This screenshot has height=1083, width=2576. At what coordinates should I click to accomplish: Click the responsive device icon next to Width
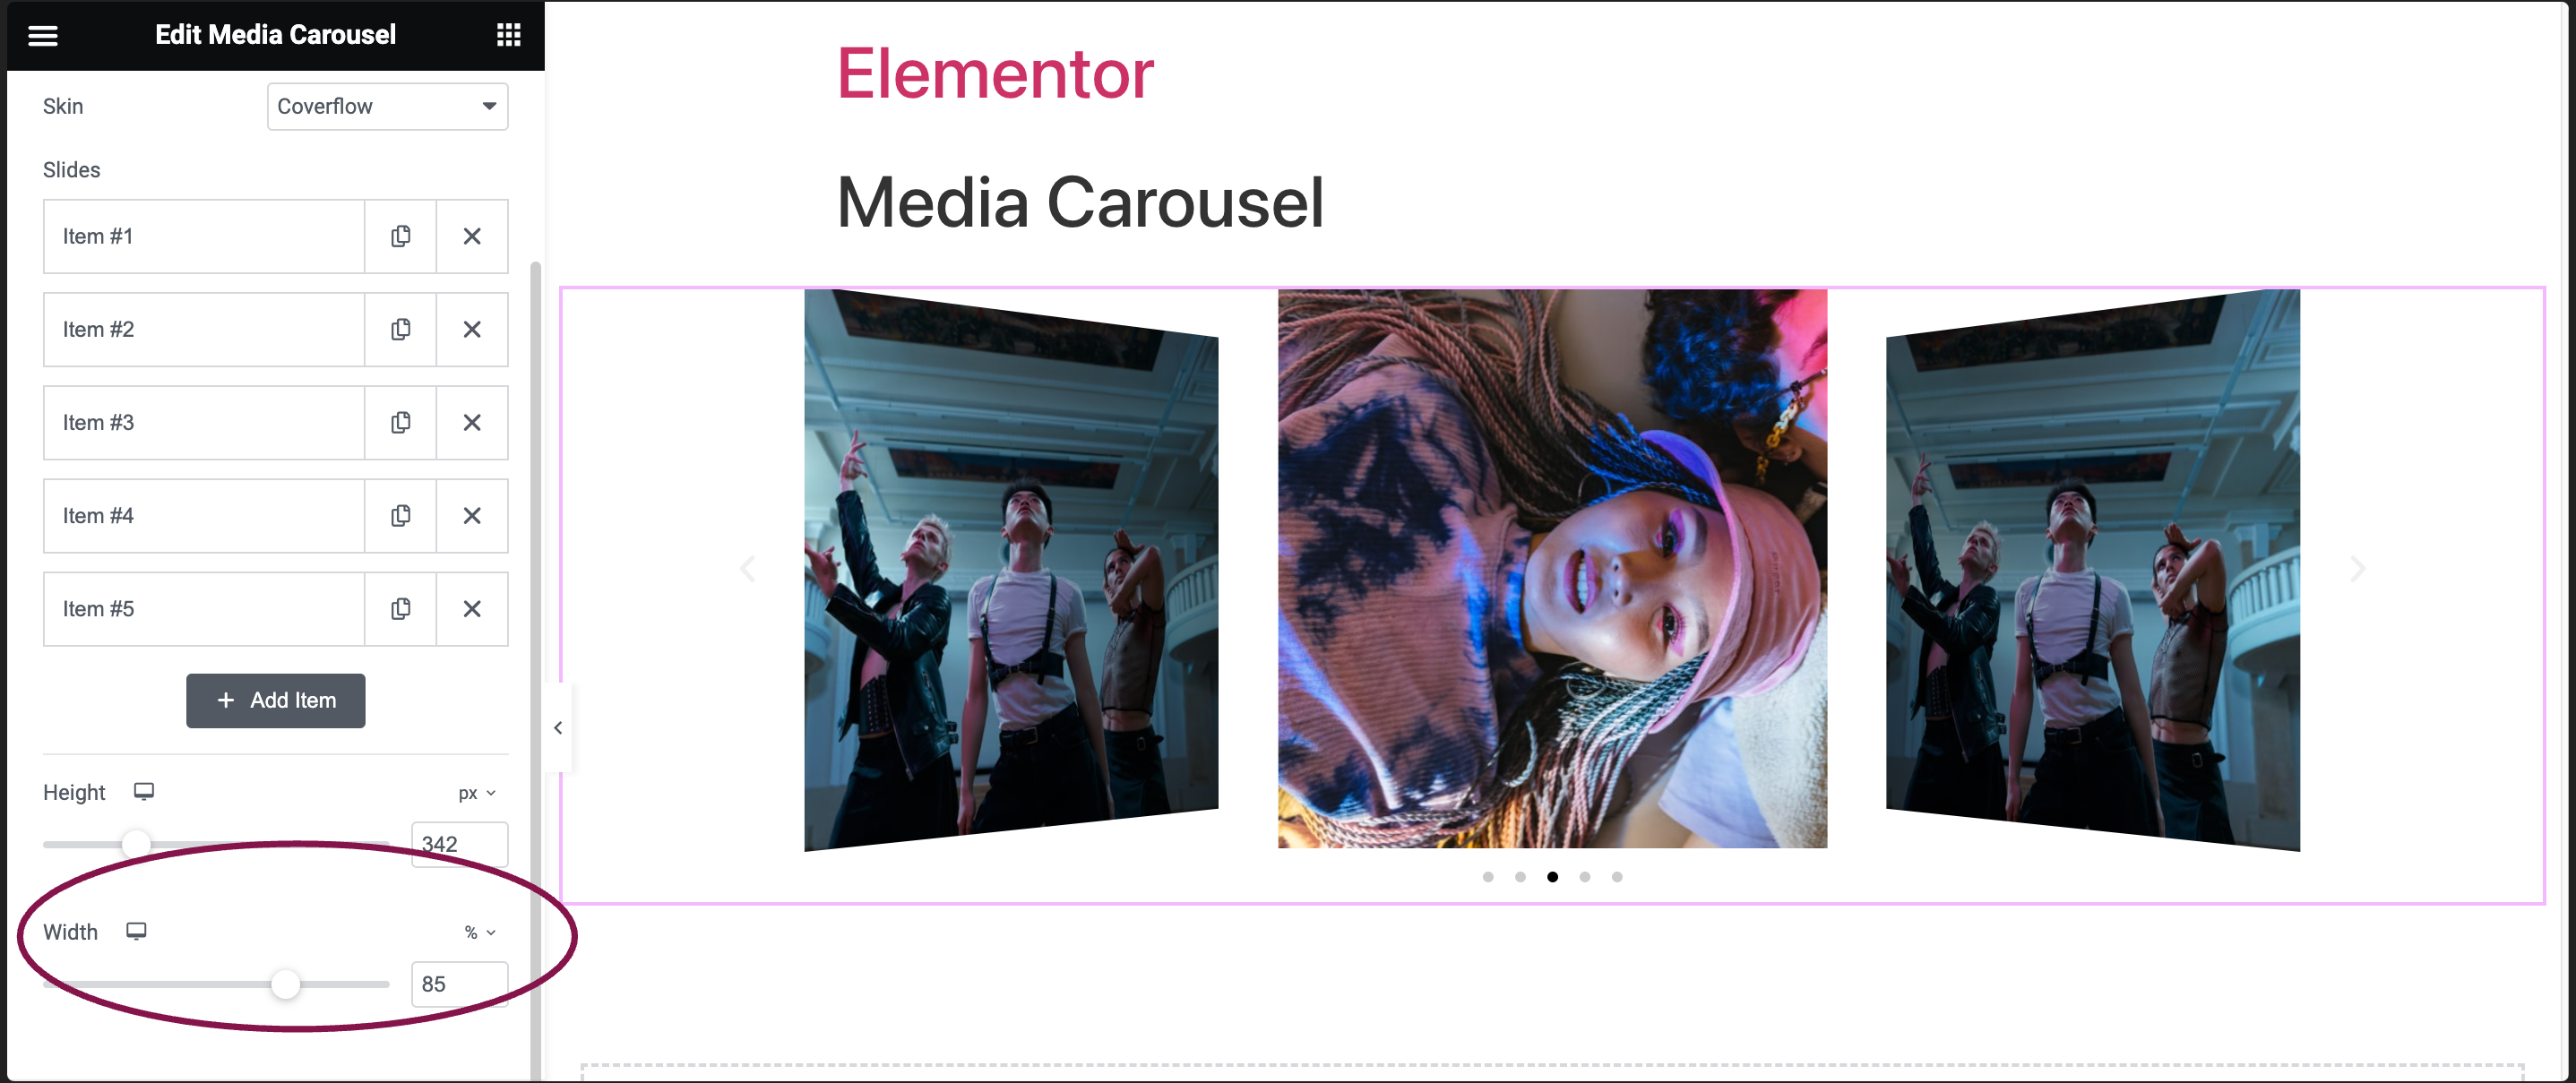point(134,932)
